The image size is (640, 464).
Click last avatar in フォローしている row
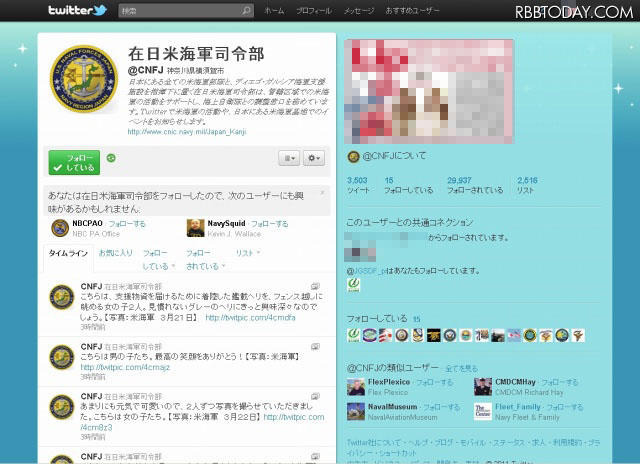(578, 335)
